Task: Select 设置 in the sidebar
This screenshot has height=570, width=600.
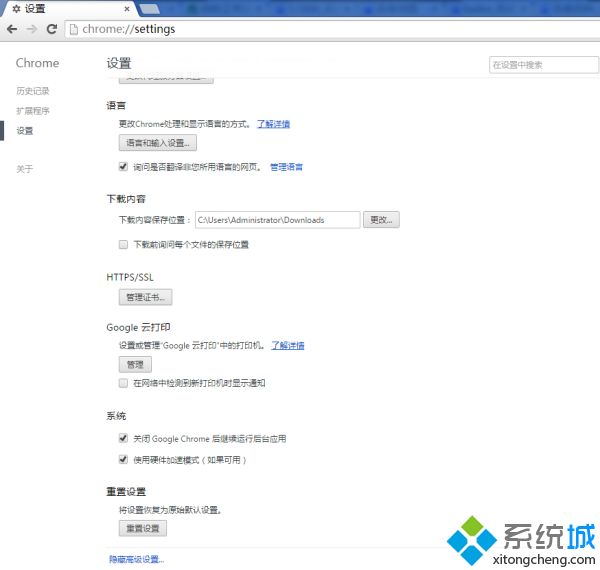Action: 24,131
